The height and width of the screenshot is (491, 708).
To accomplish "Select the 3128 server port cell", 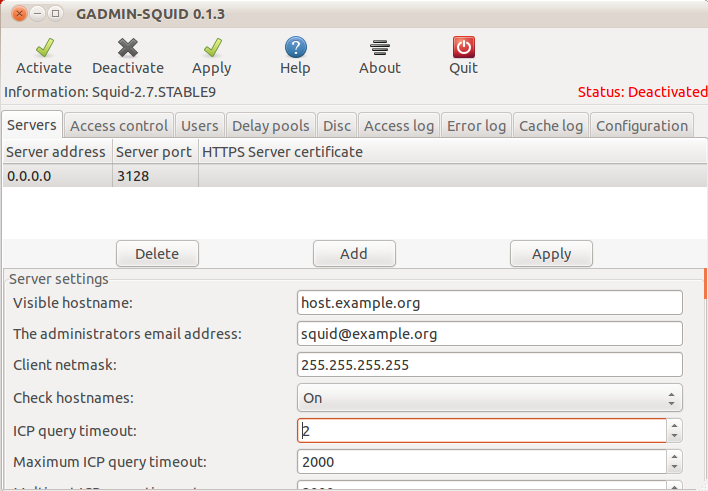I will (155, 176).
